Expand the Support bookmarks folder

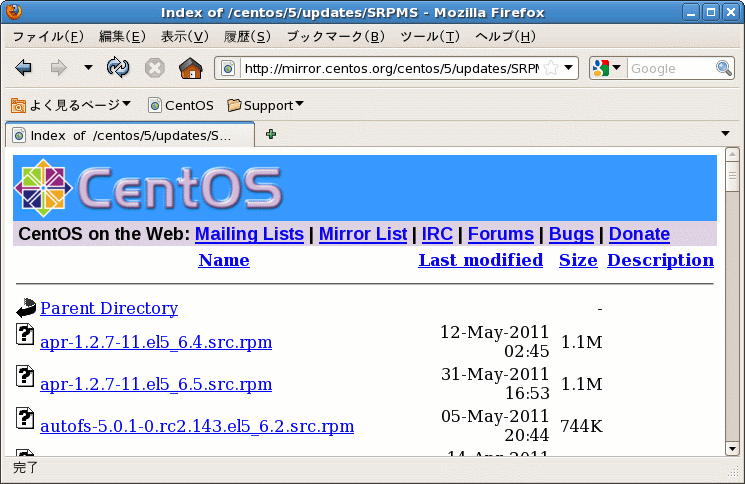point(266,104)
